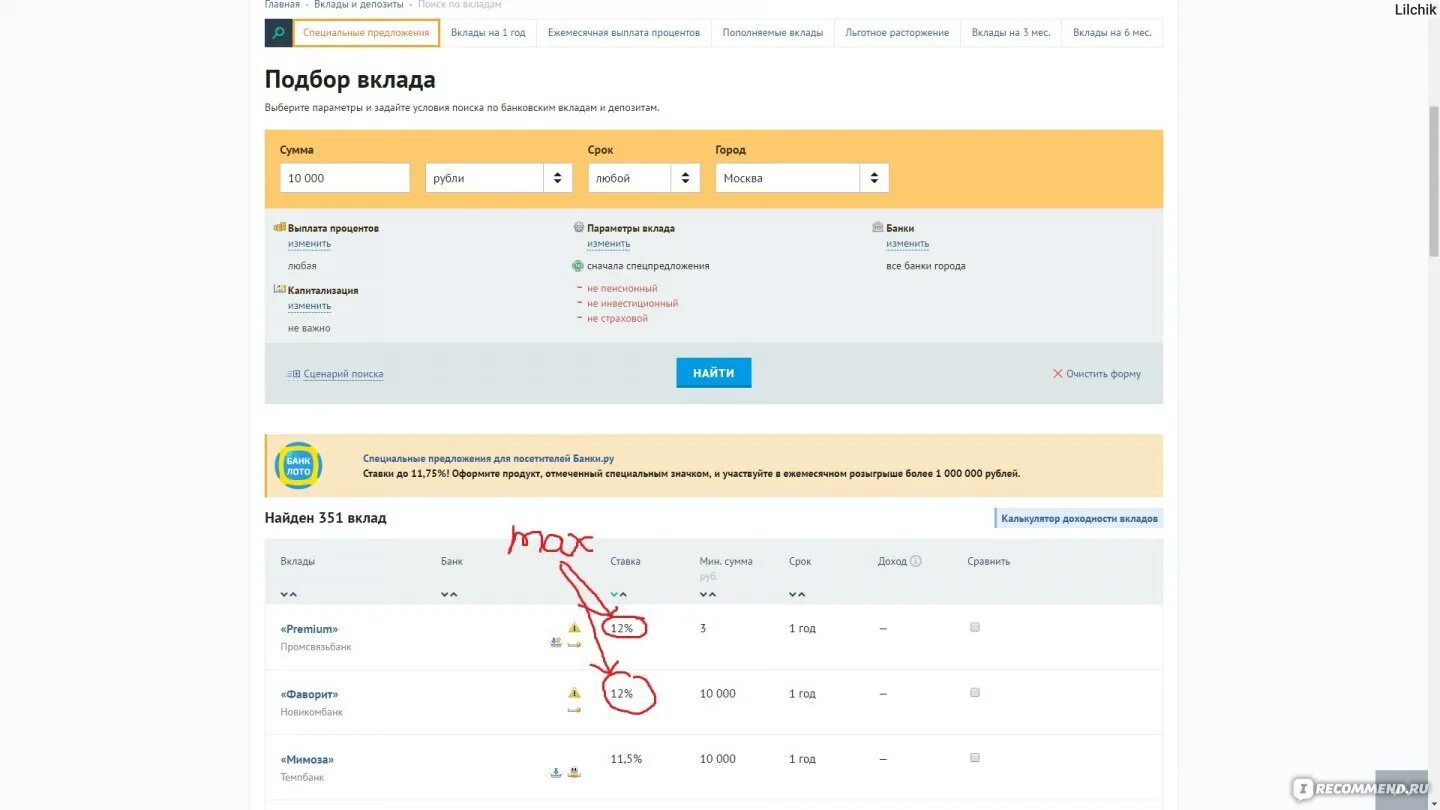1440x810 pixels.
Task: Tick the compare checkbox for Фаворит
Action: tap(975, 692)
